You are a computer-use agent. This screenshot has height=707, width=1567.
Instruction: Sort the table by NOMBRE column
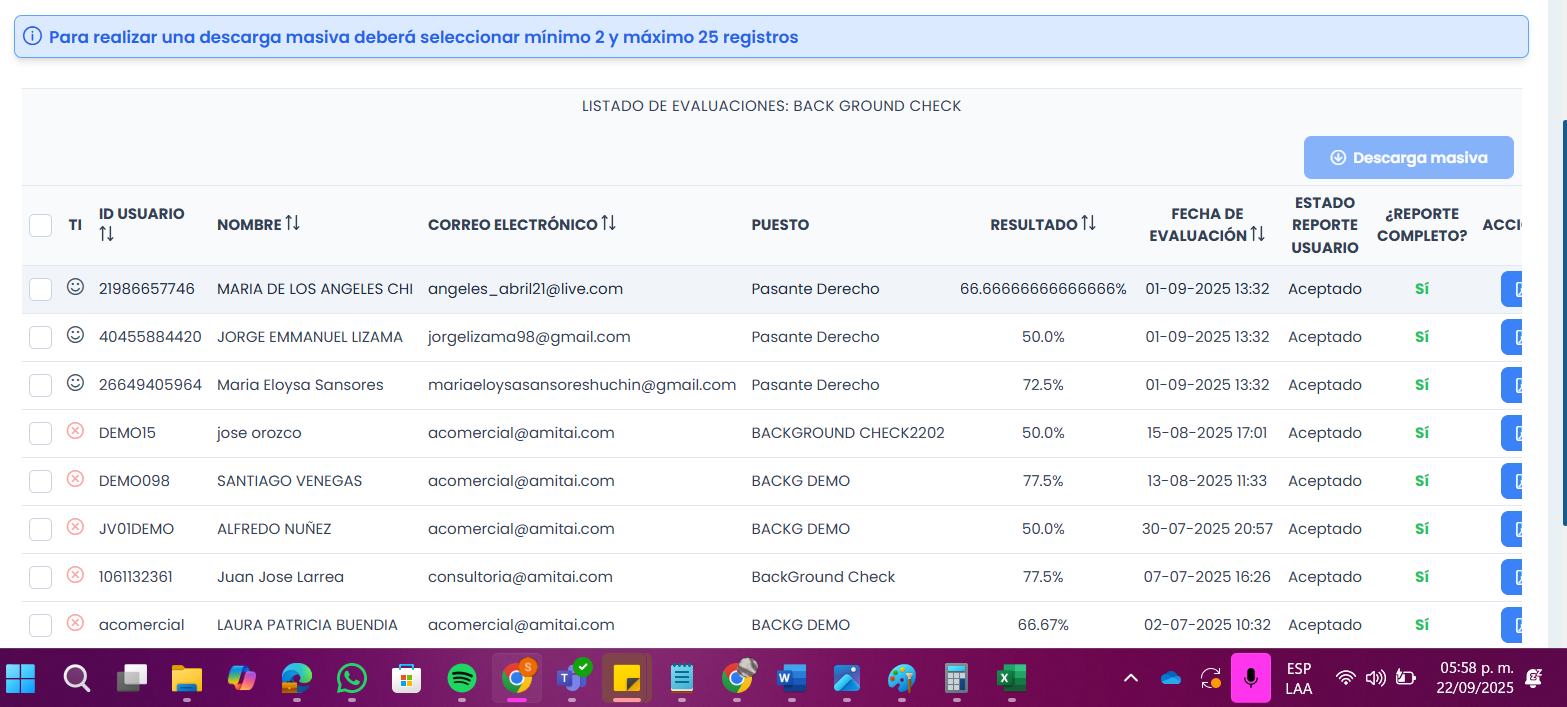click(292, 223)
